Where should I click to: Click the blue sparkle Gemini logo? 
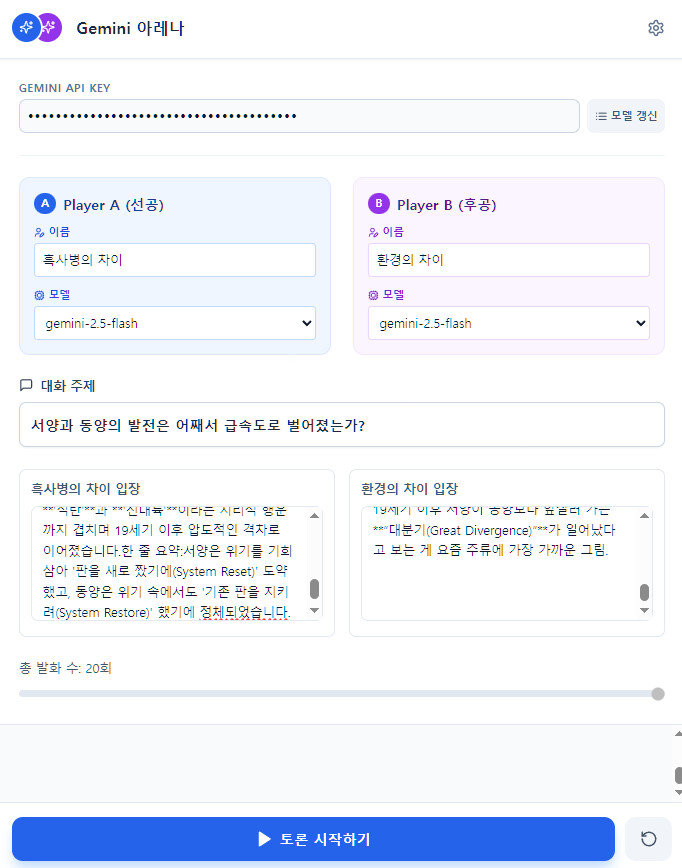tap(26, 28)
